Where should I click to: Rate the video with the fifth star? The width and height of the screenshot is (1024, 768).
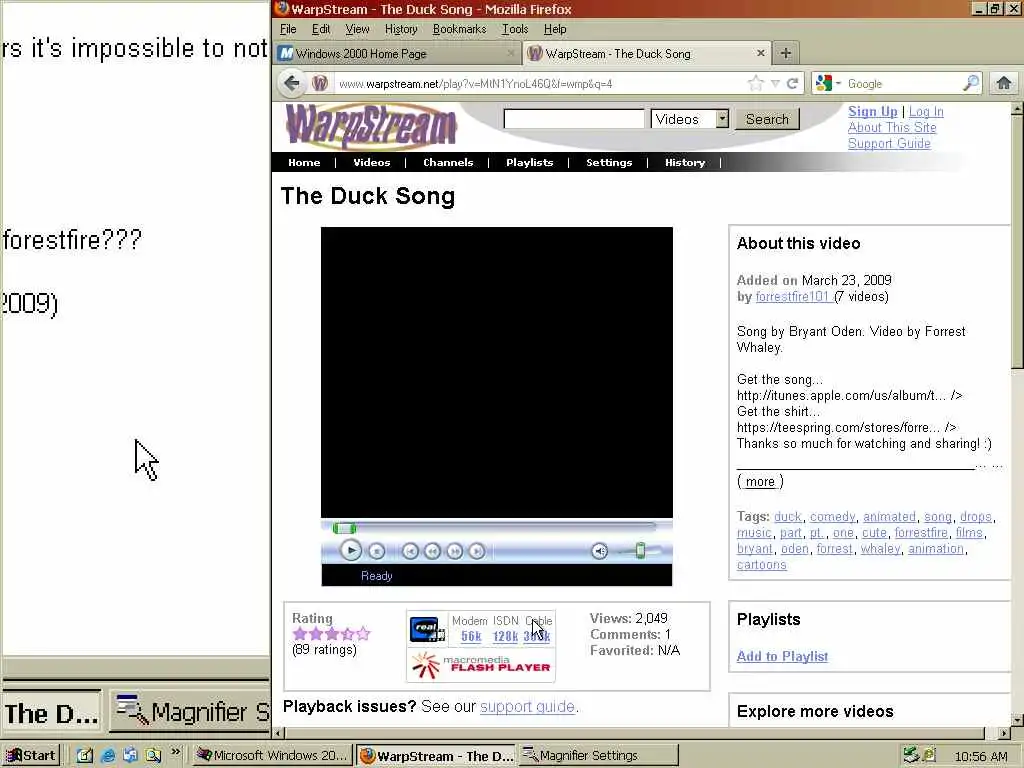pos(364,633)
